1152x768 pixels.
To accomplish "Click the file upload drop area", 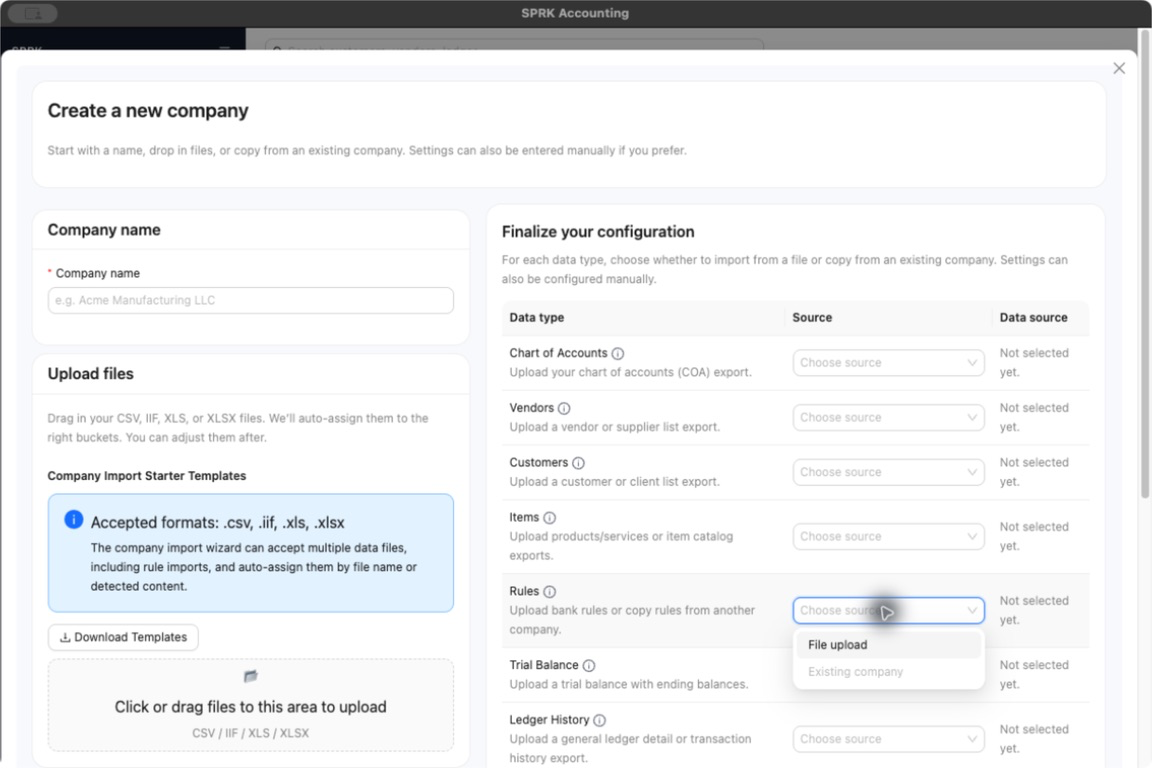I will (x=251, y=705).
